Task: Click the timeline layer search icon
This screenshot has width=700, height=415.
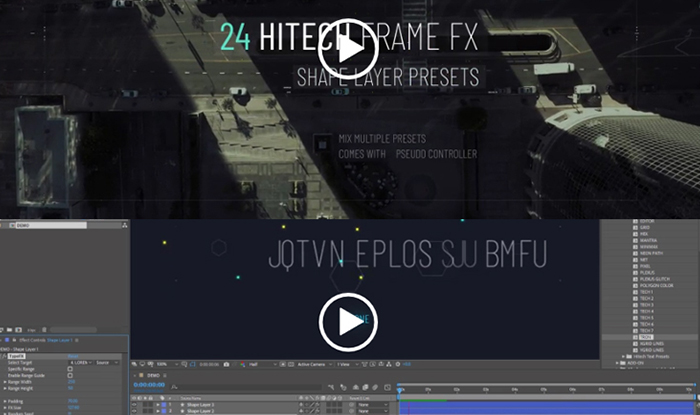Action: 174,387
